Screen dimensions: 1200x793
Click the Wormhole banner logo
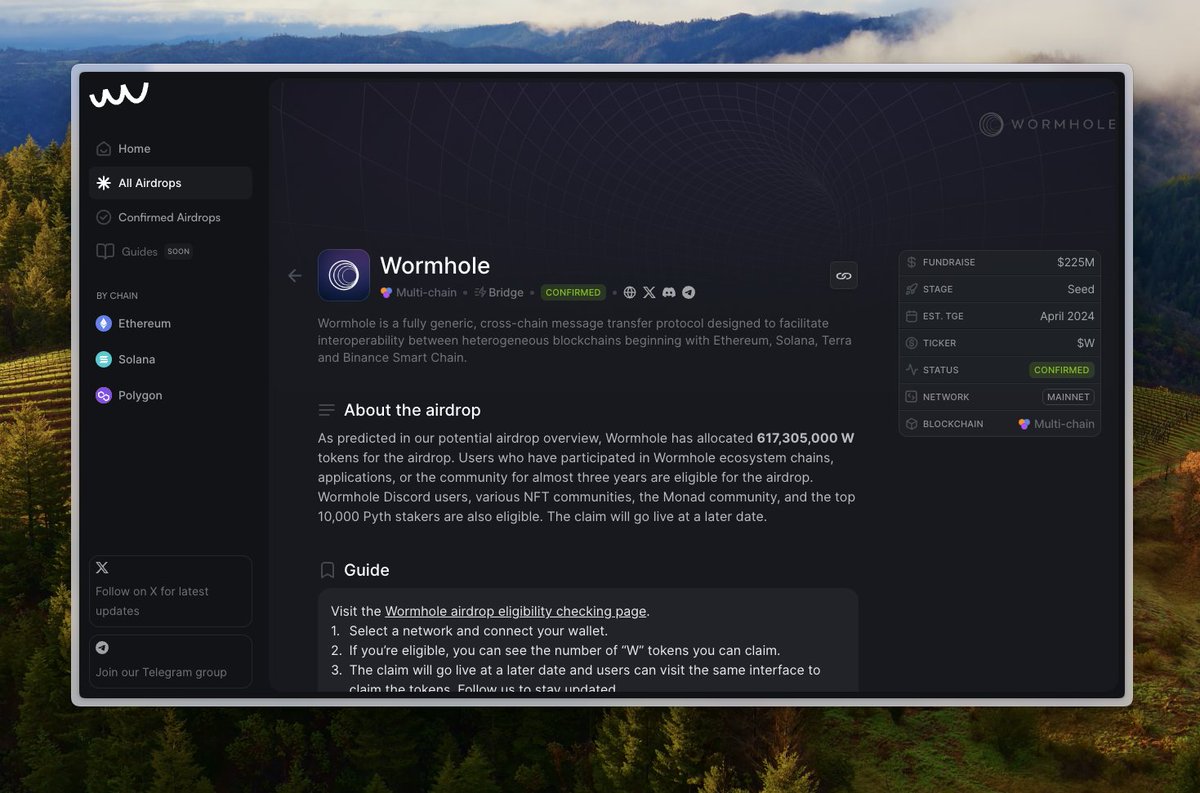pyautogui.click(x=1047, y=124)
